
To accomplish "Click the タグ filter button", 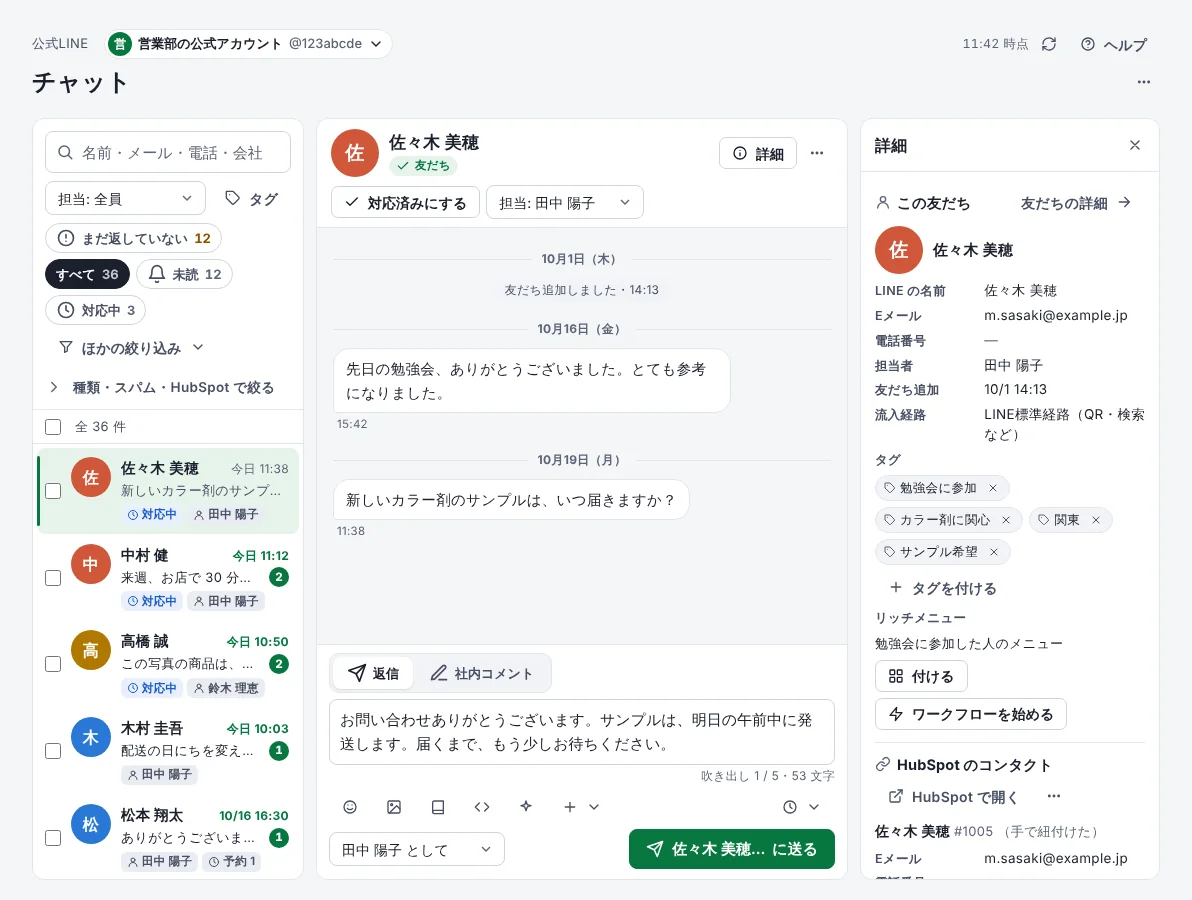I will [252, 199].
